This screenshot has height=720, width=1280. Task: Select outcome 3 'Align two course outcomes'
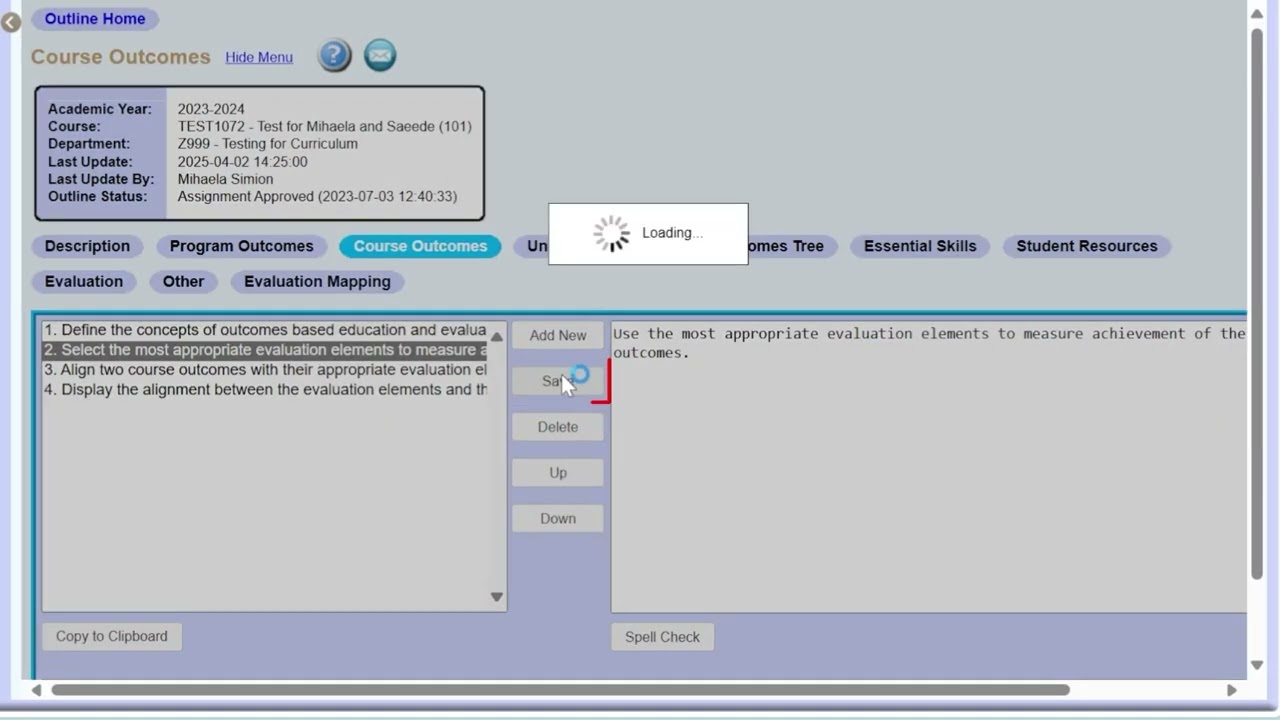(265, 370)
